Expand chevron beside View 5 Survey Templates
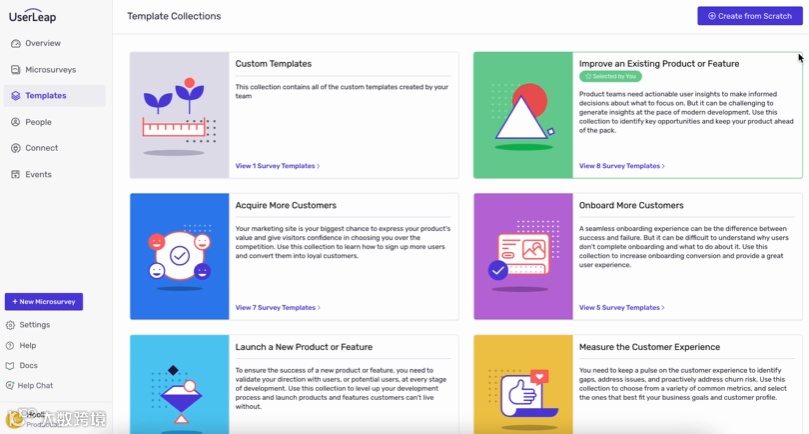Viewport: 809px width, 434px height. click(x=663, y=308)
